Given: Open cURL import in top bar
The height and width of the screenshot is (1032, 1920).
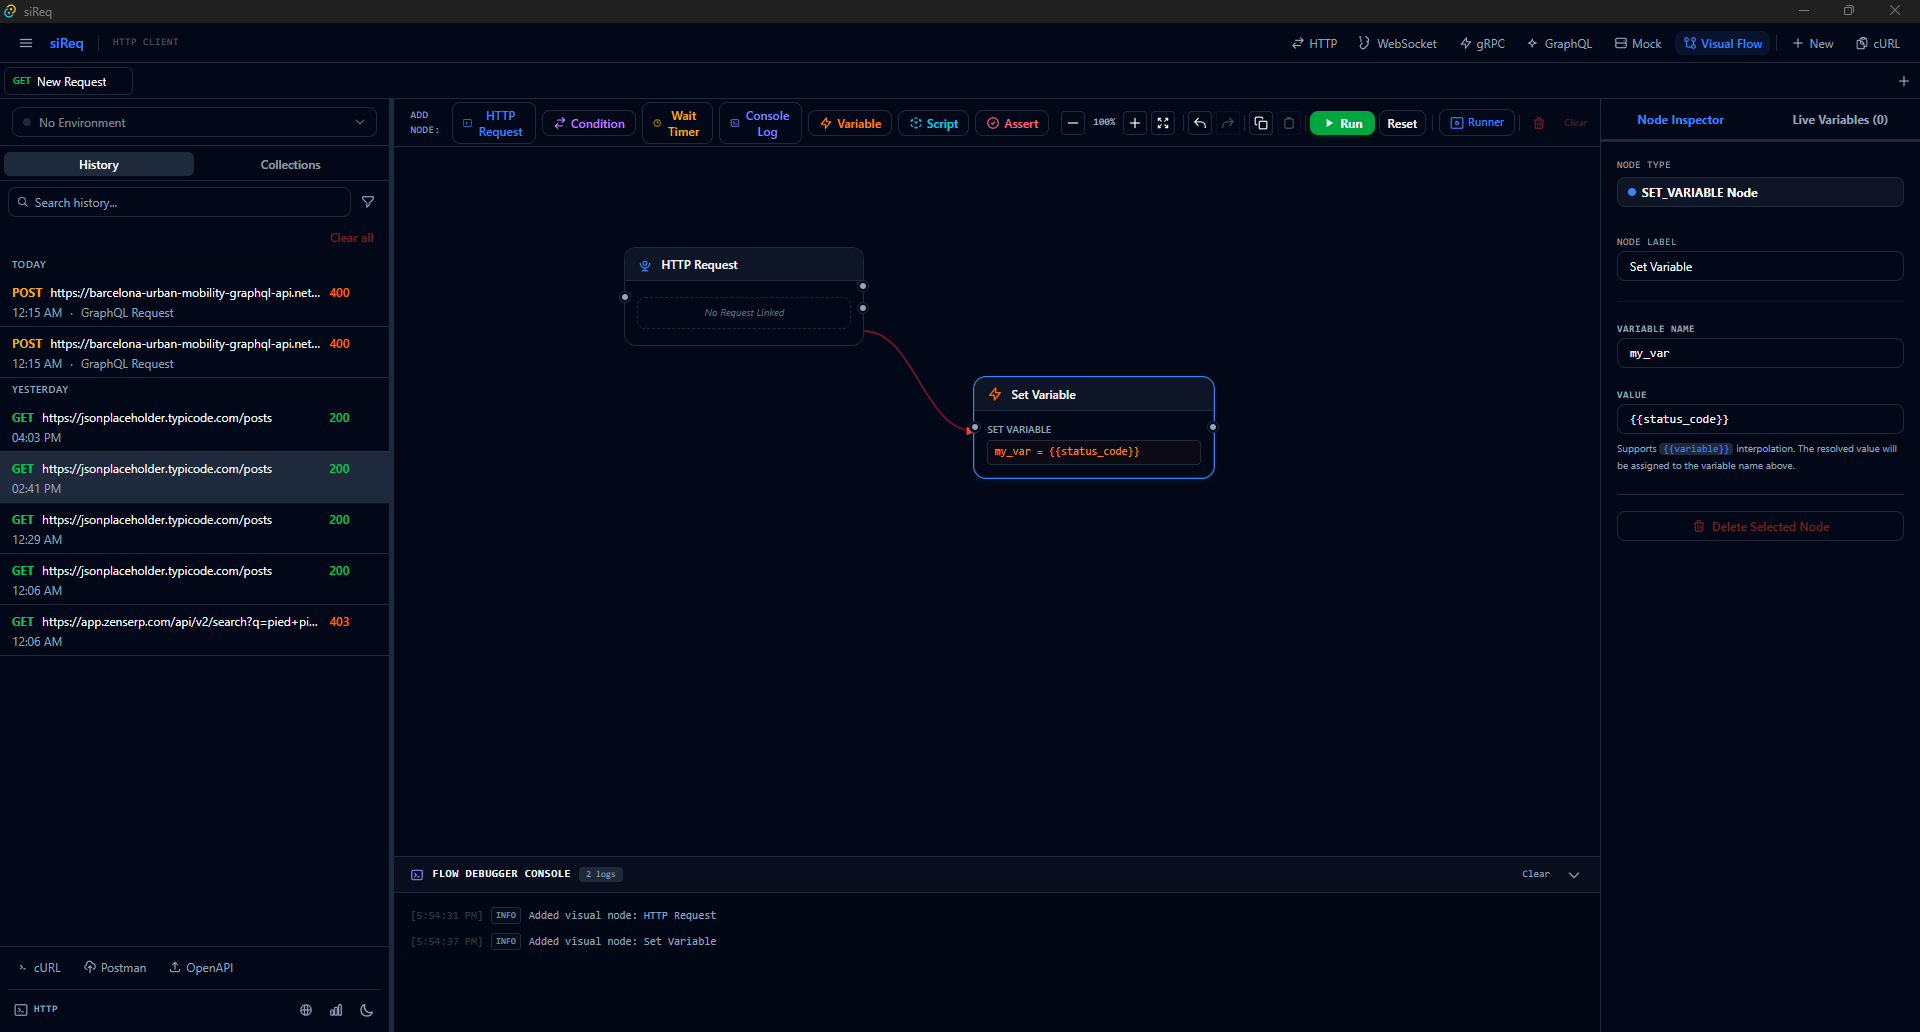Looking at the screenshot, I should [1878, 43].
